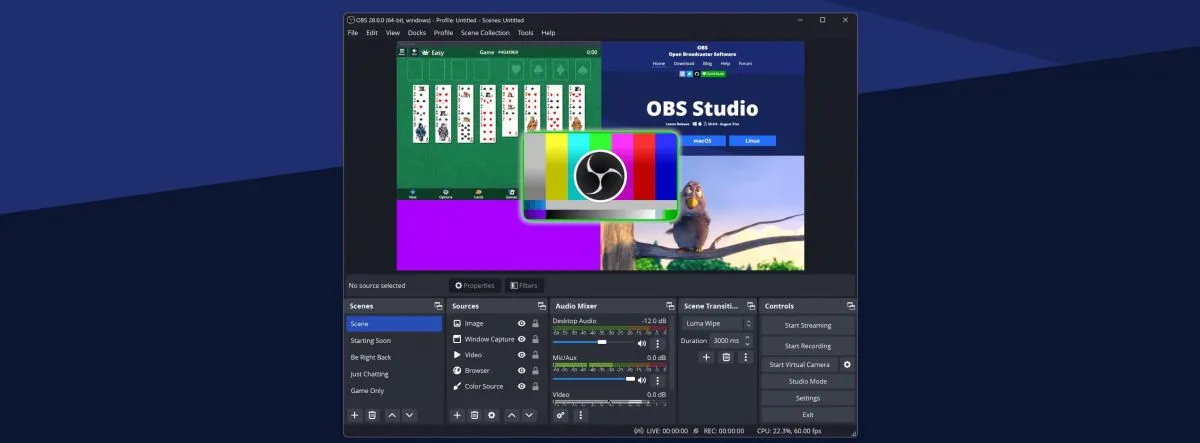Open source properties gear in Sources toolbar

coord(491,414)
